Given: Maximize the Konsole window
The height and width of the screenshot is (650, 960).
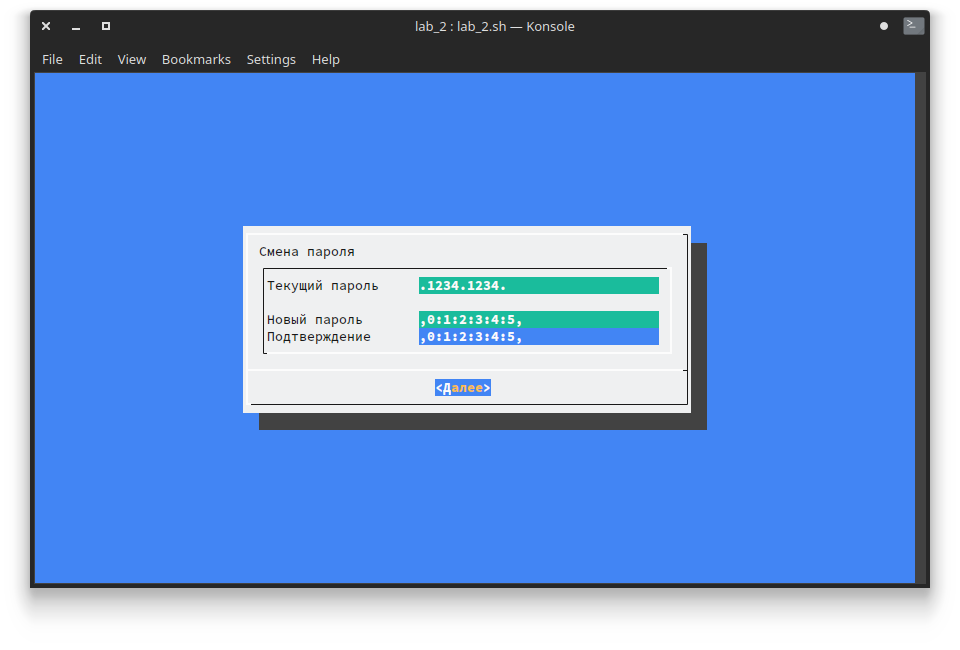Looking at the screenshot, I should pyautogui.click(x=106, y=26).
